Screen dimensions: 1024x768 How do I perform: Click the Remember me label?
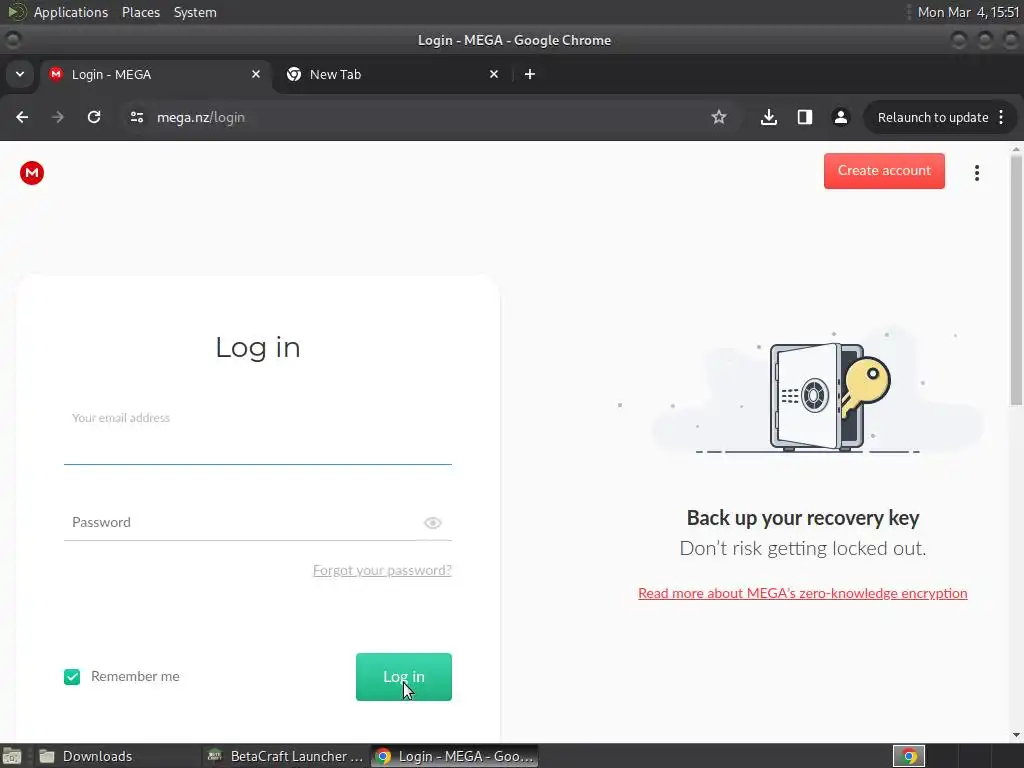pos(135,677)
